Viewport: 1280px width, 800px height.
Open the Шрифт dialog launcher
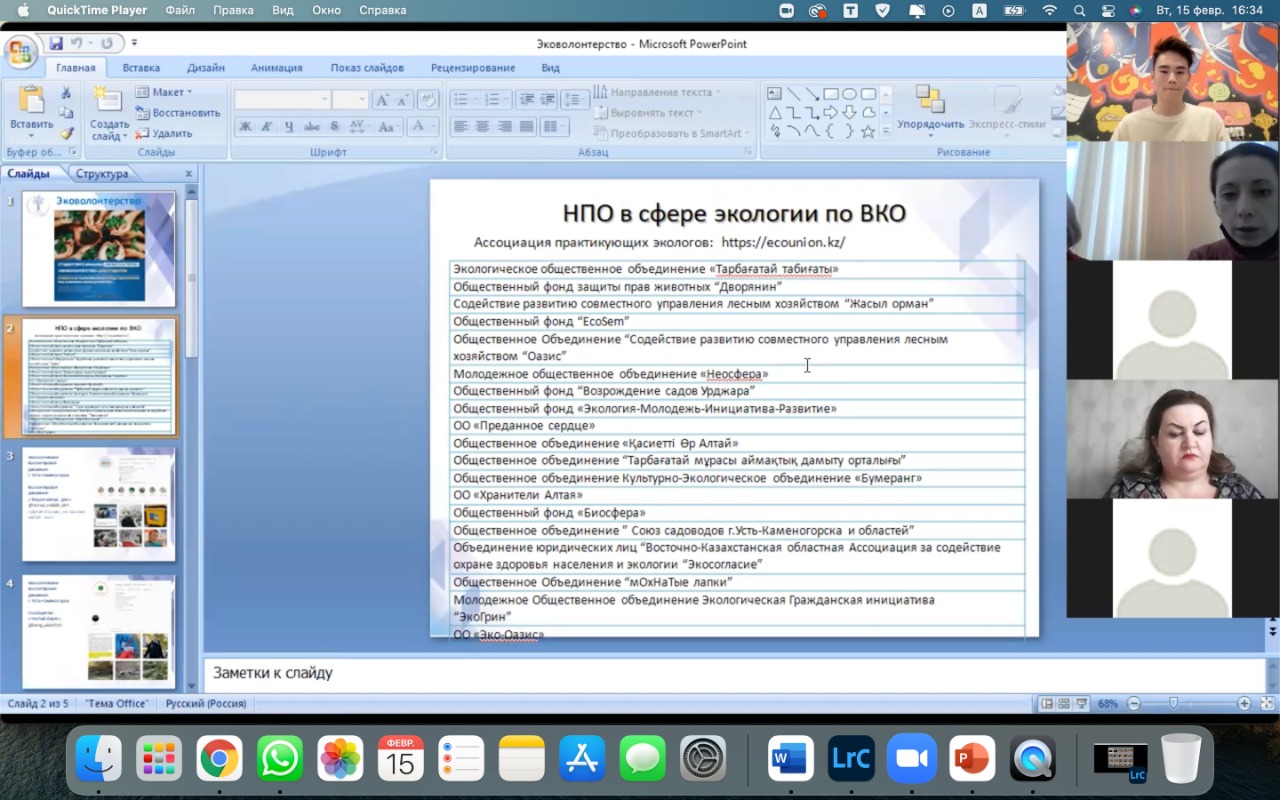[x=434, y=152]
